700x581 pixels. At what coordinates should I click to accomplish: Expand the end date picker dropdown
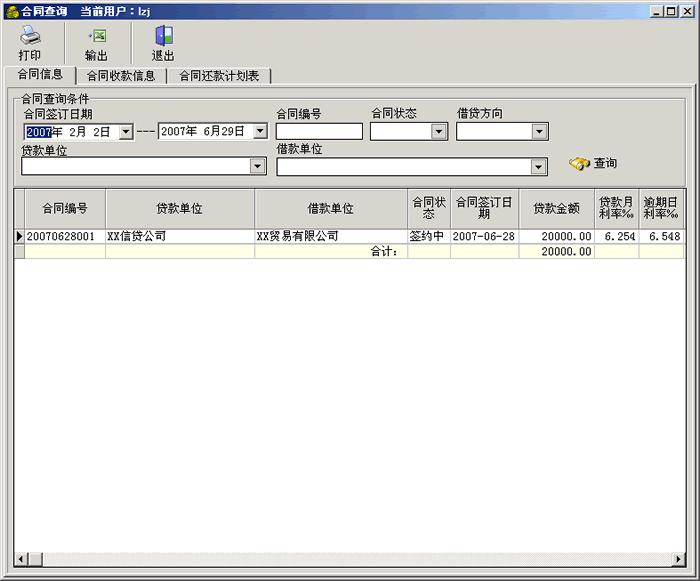260,131
